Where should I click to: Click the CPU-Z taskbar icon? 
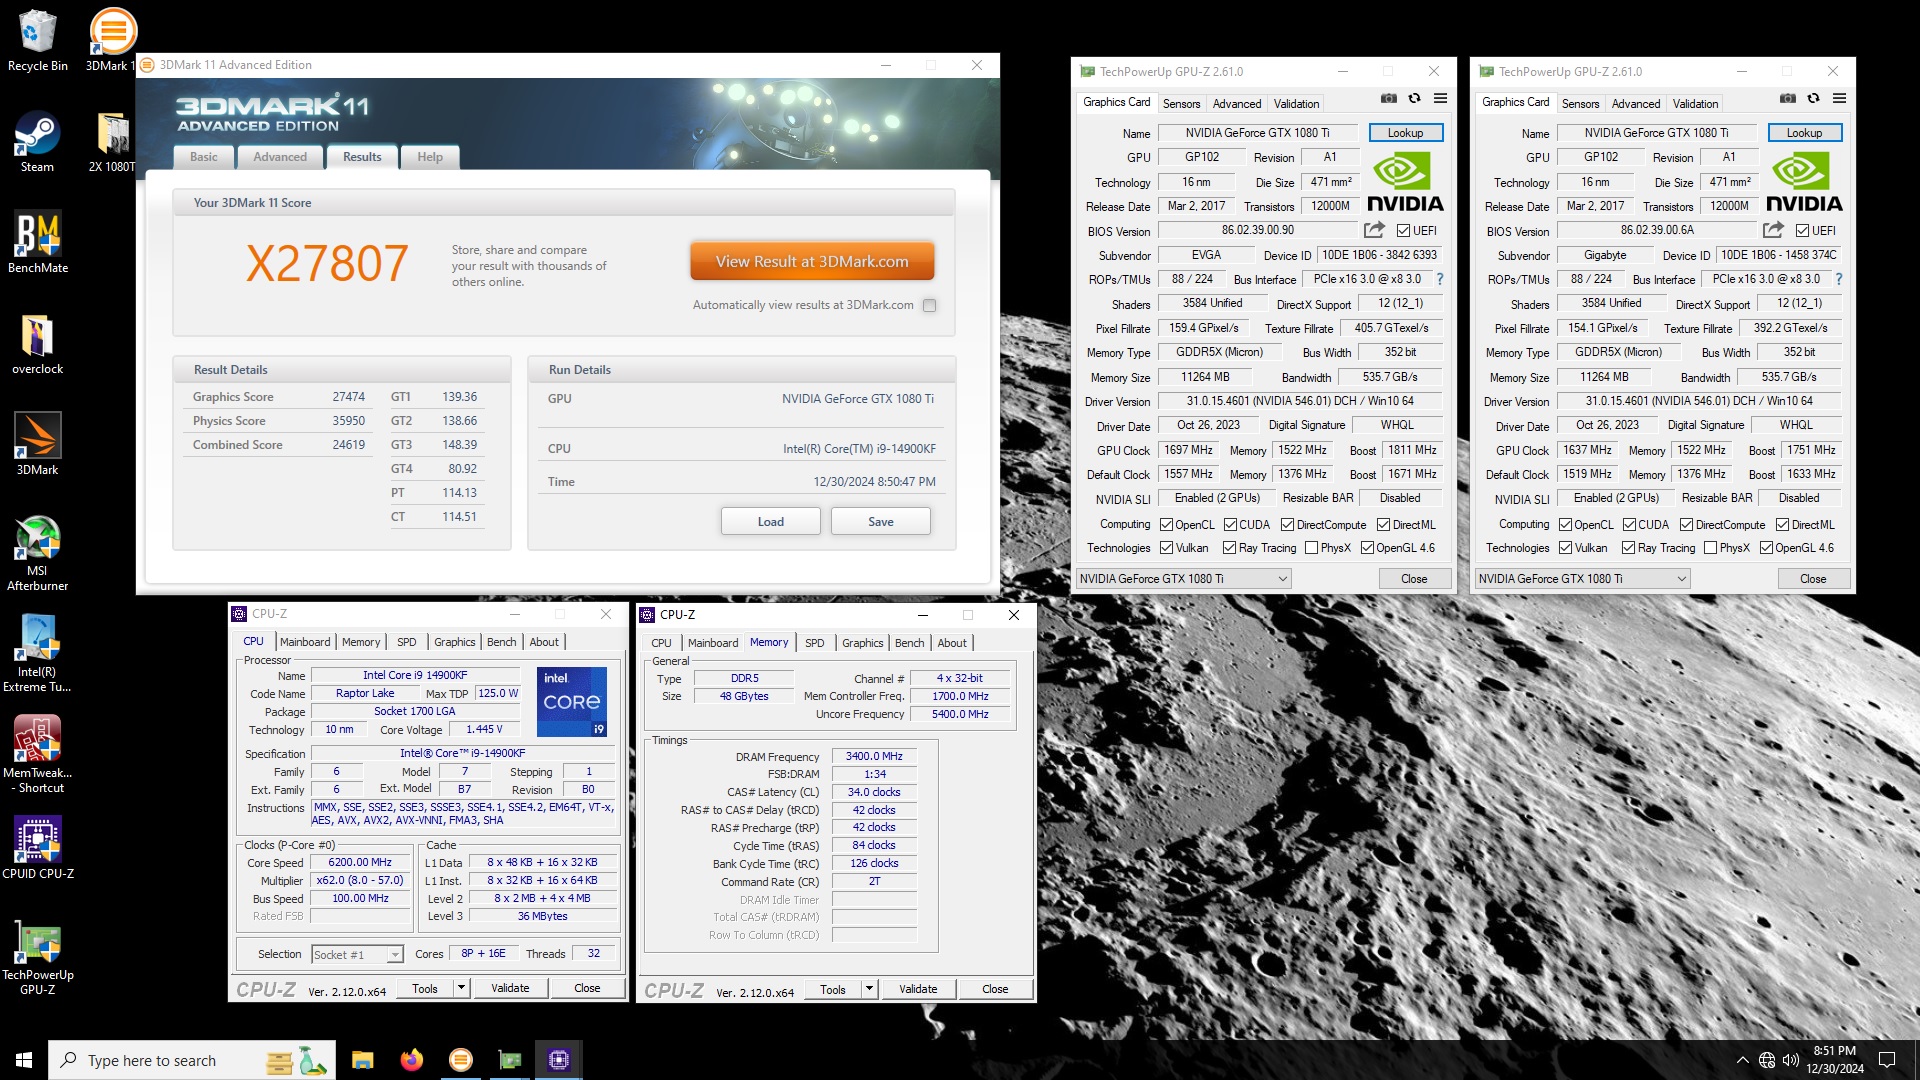[558, 1060]
